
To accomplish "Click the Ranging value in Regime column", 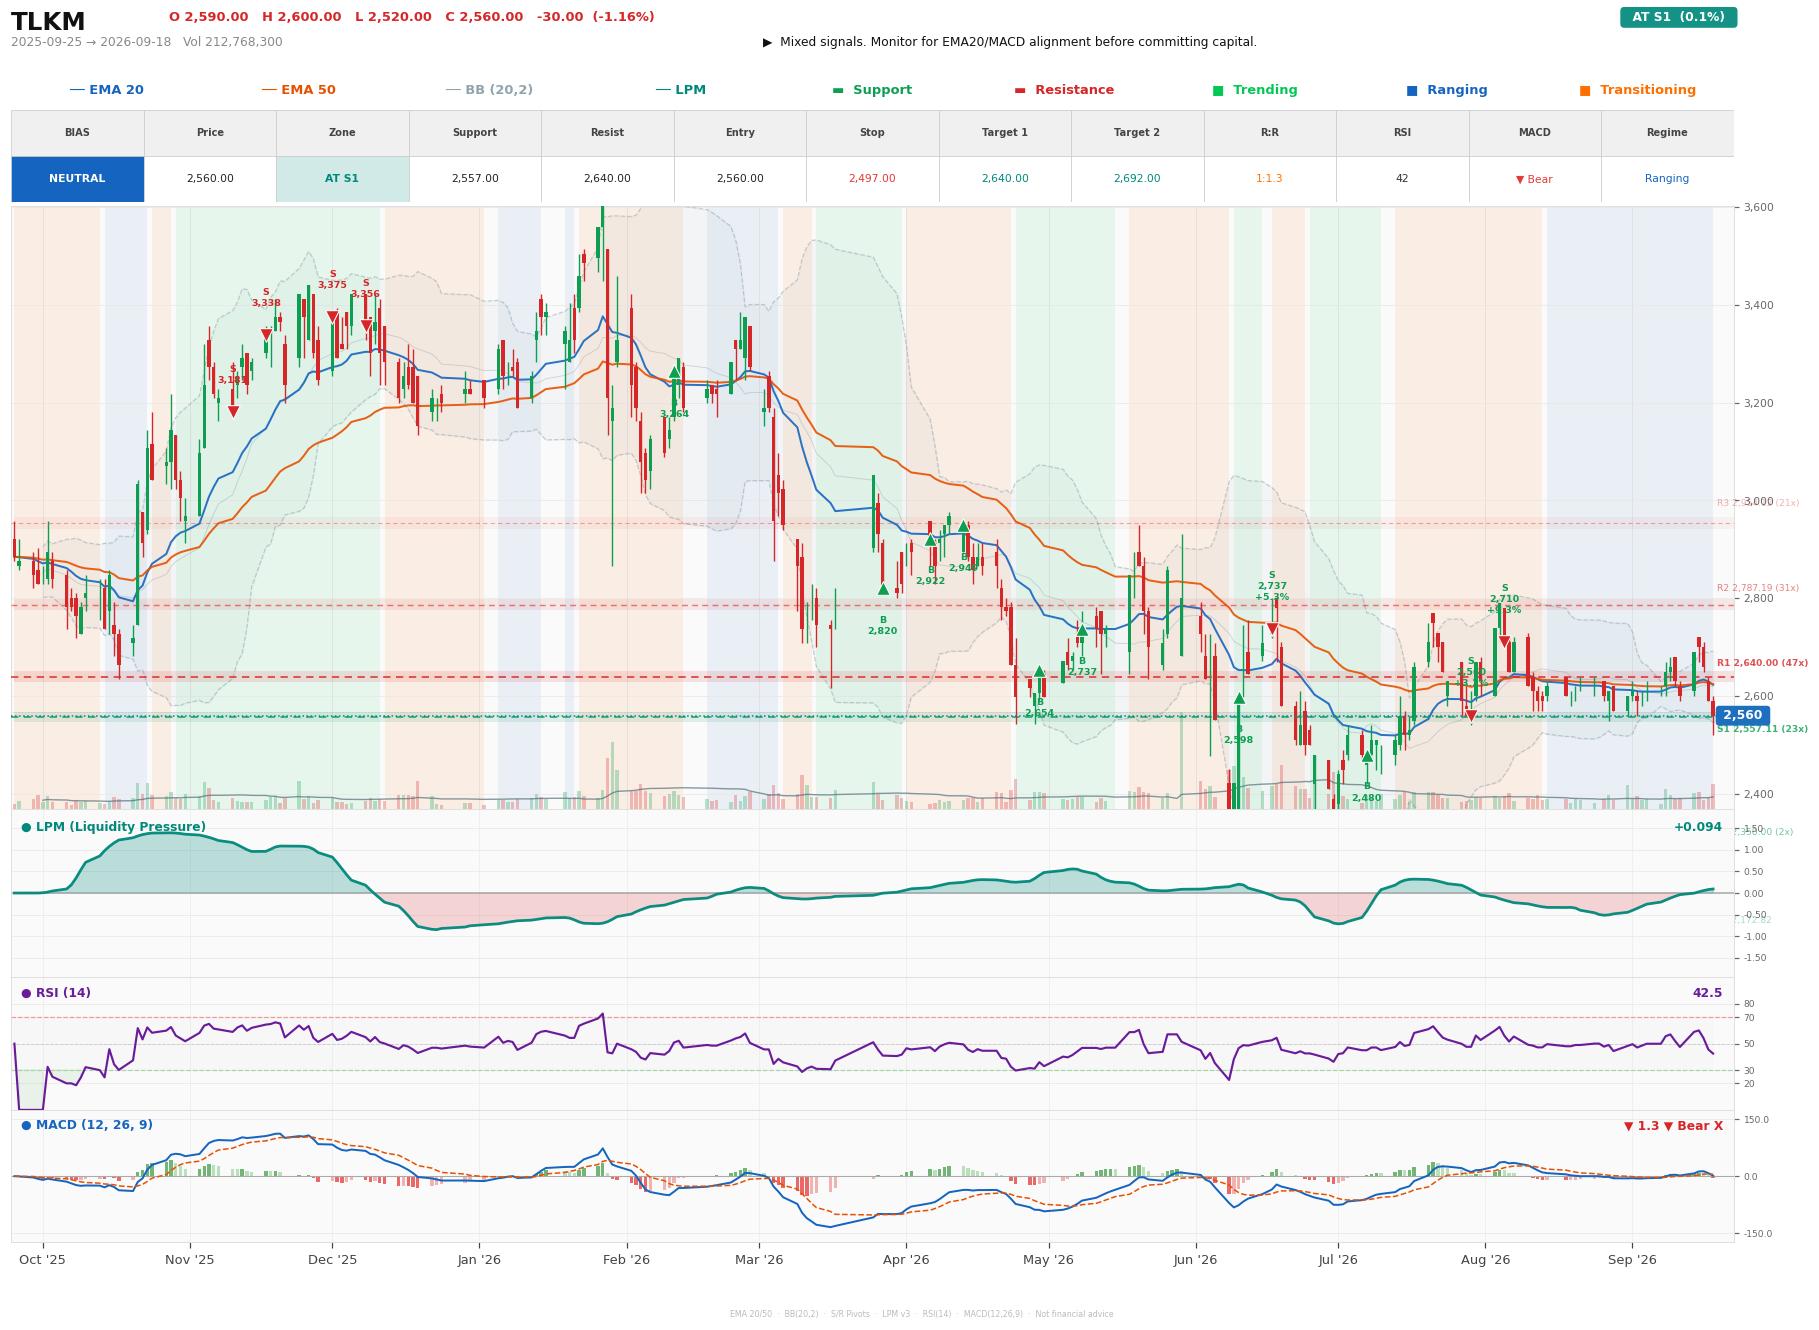I will 1667,179.
